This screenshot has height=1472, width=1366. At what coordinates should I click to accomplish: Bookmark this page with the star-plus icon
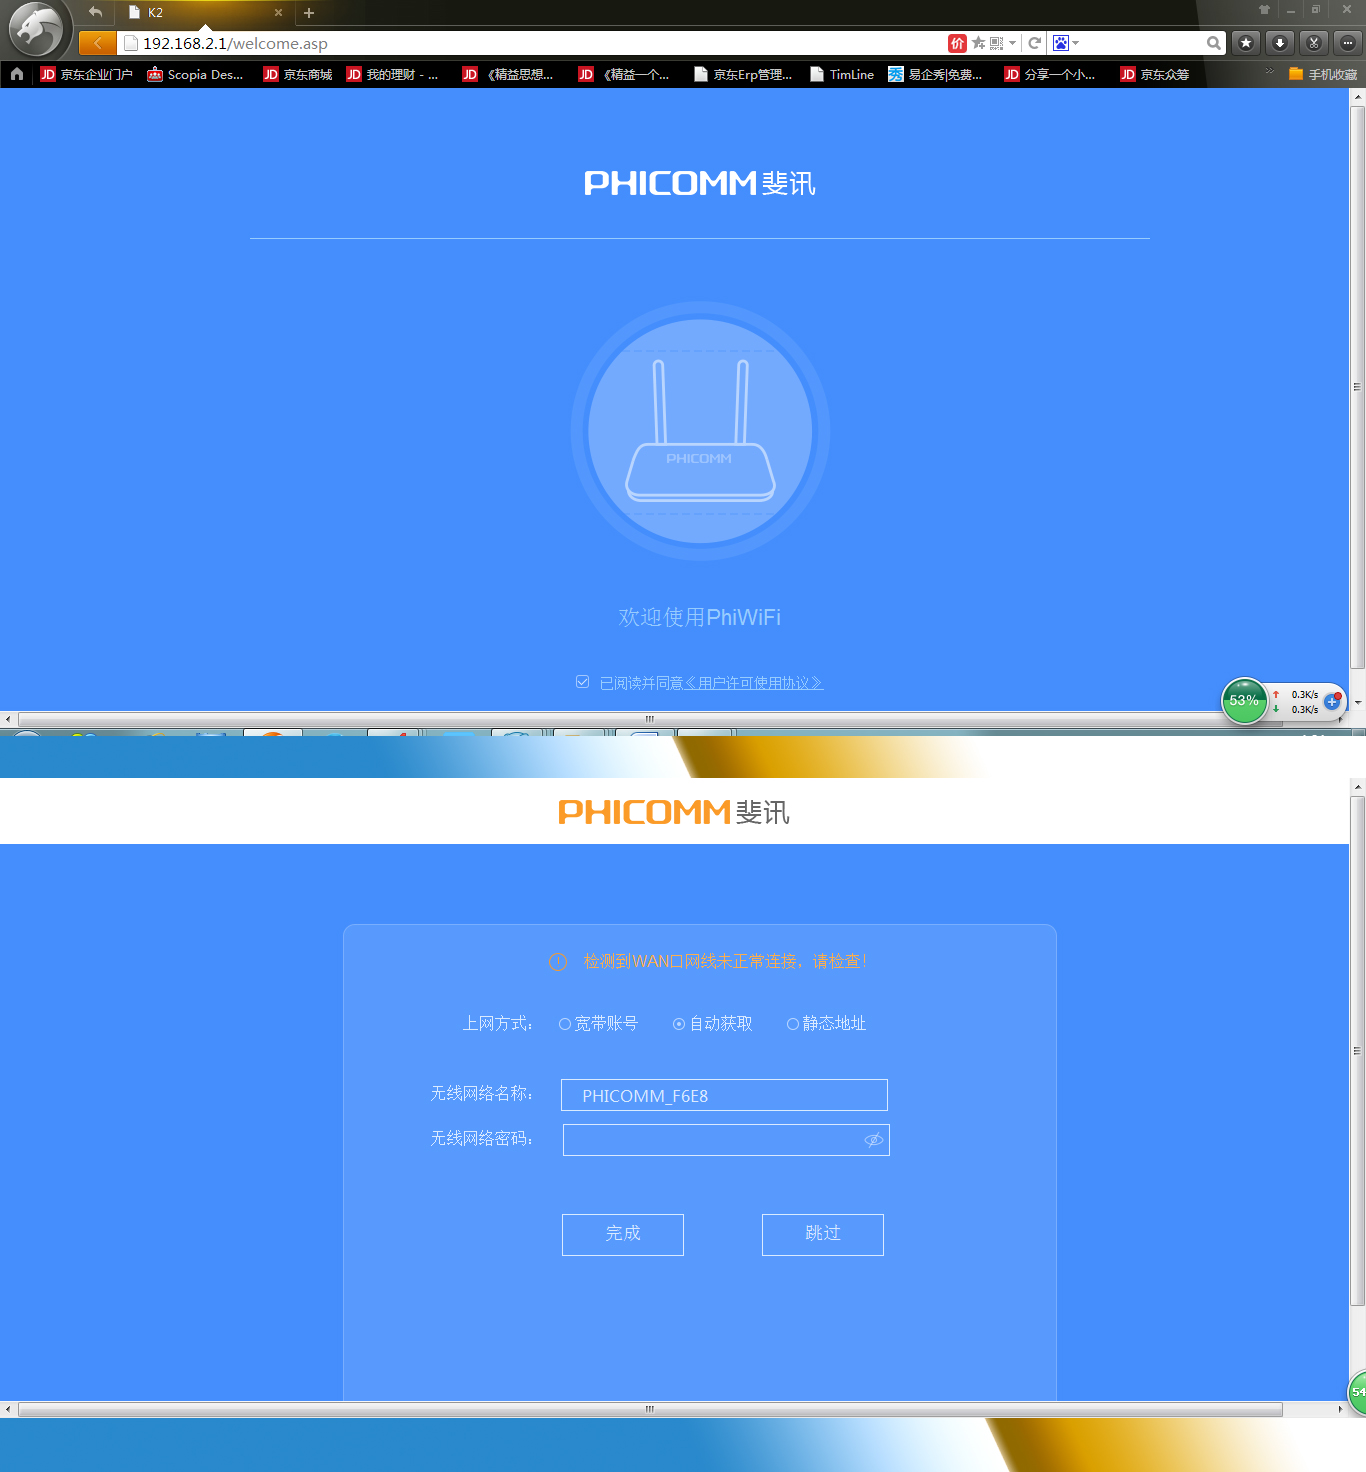point(979,43)
